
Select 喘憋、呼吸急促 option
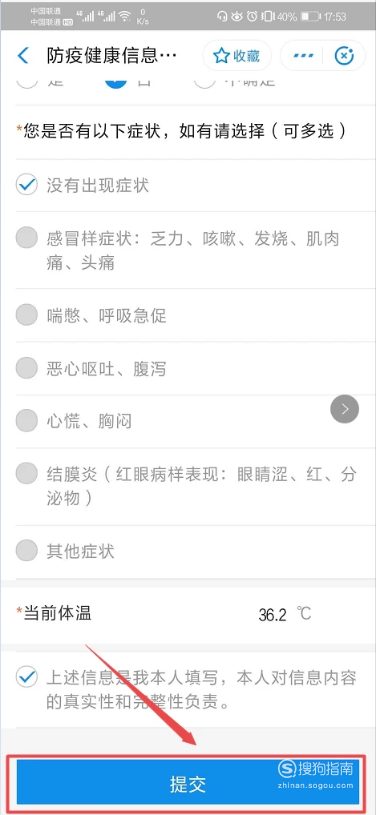click(27, 315)
